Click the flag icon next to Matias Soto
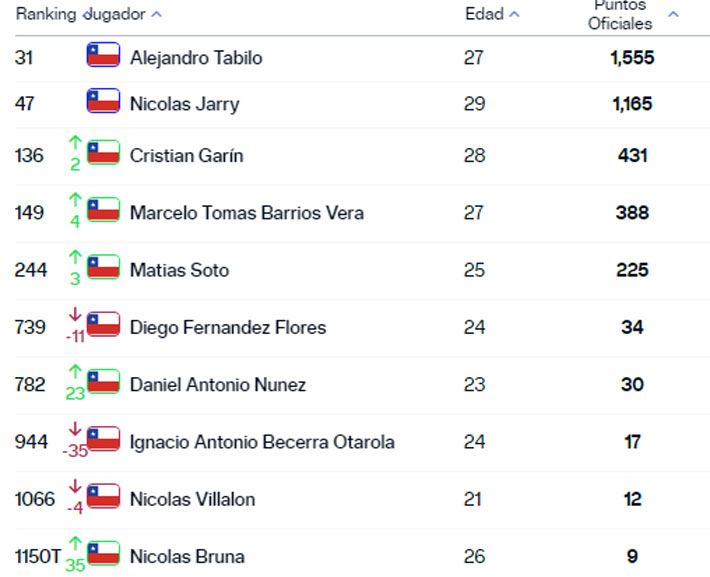 click(x=103, y=267)
